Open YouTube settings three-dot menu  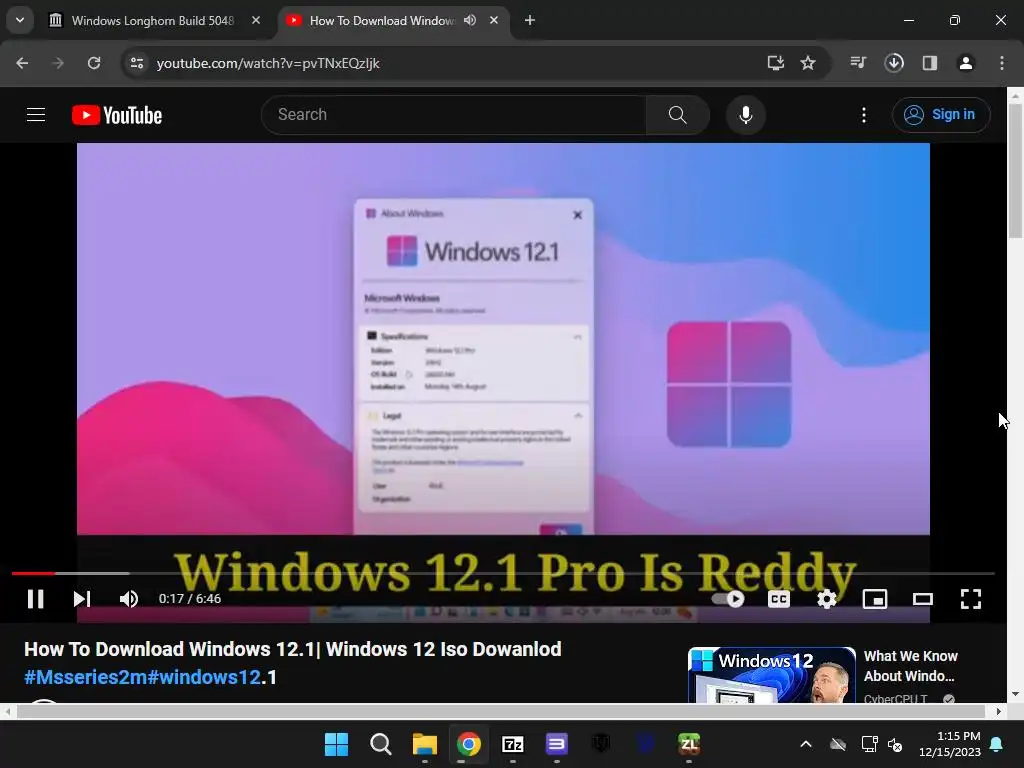click(863, 115)
